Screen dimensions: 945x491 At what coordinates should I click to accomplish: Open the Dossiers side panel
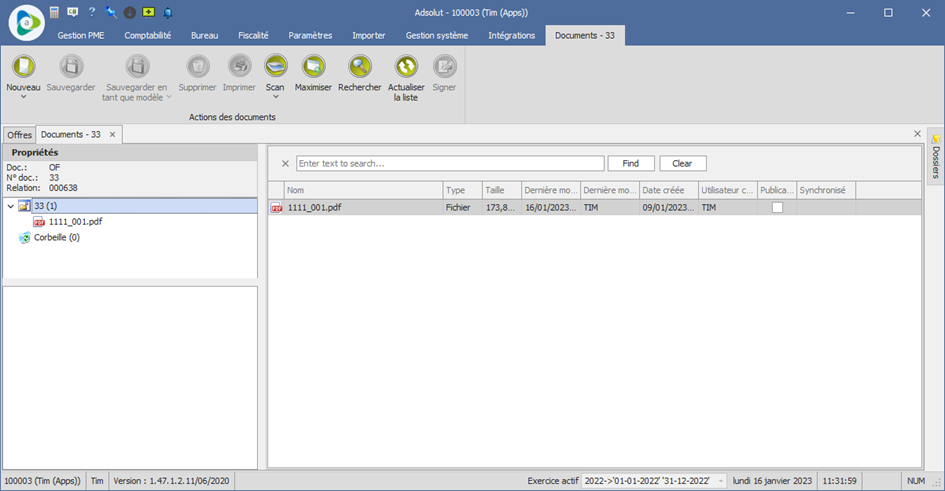936,156
